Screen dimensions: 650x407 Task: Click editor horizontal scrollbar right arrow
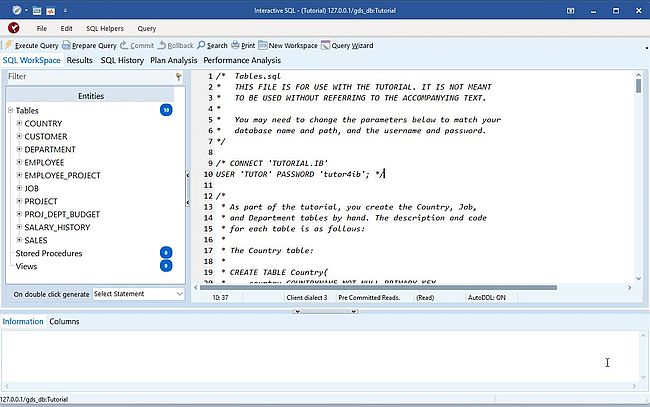(629, 287)
